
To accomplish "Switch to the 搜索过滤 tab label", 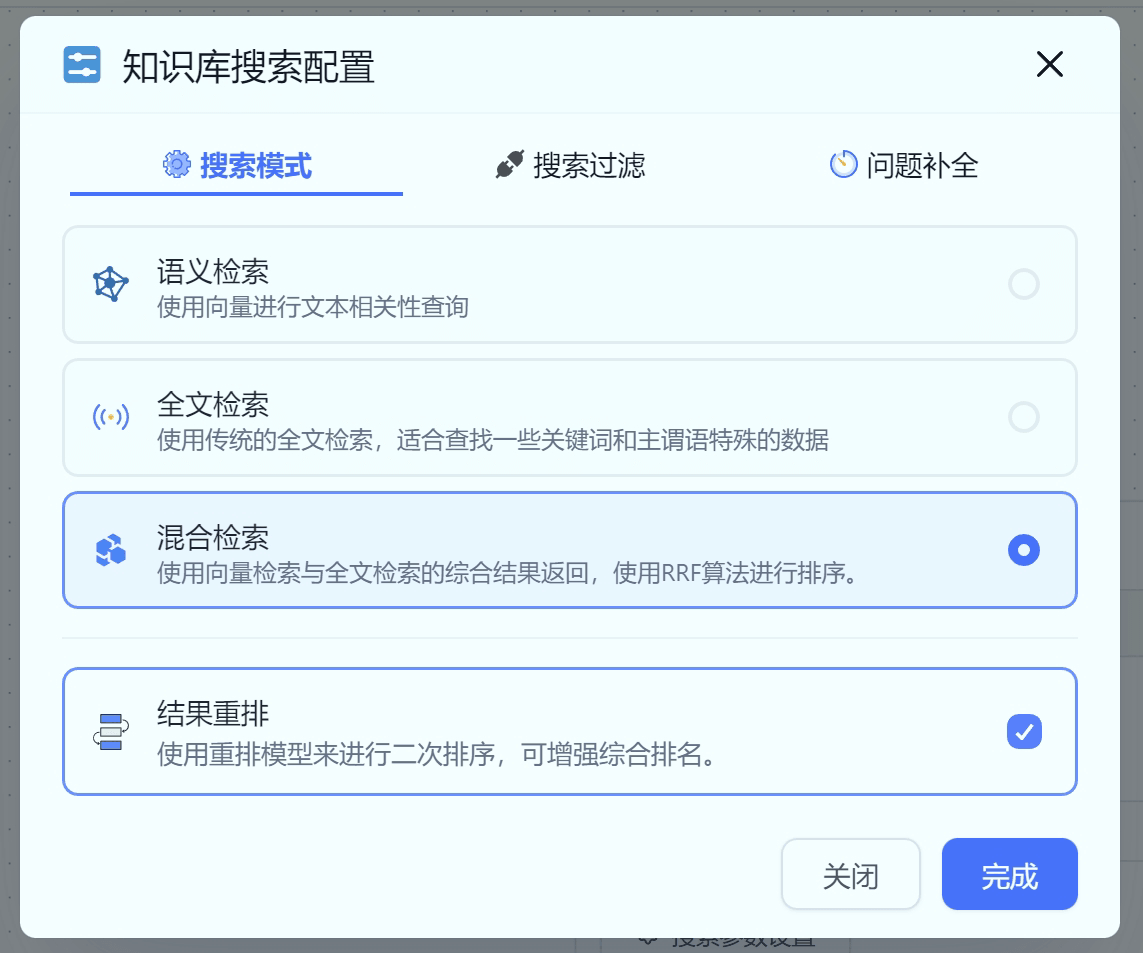I will tap(589, 165).
